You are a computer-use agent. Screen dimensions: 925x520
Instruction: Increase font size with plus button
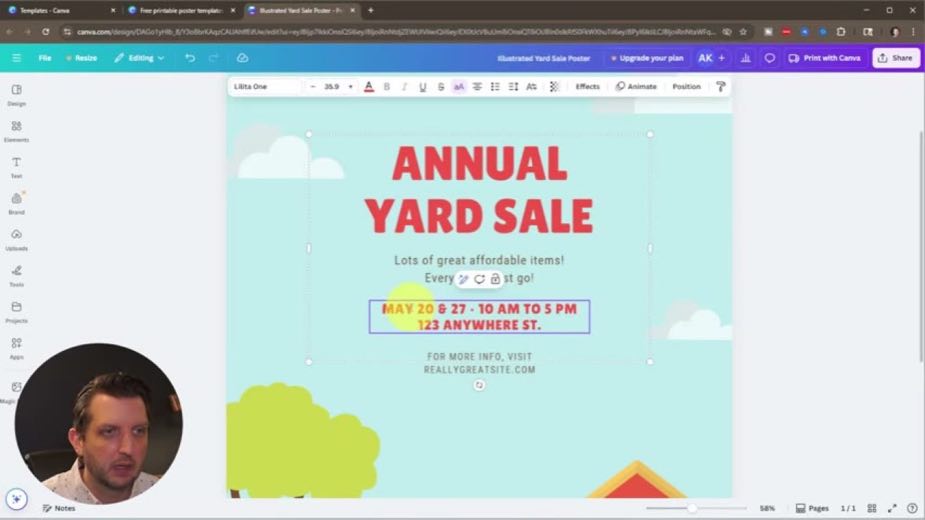(x=350, y=87)
